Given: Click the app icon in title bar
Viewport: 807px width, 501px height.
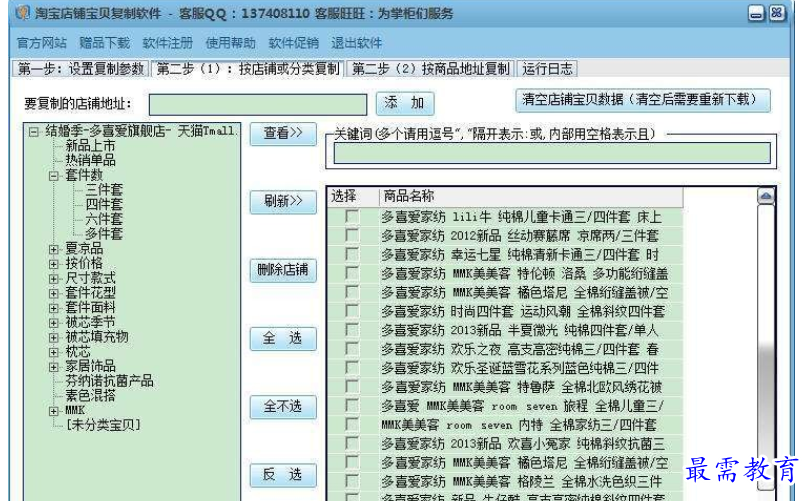Looking at the screenshot, I should pyautogui.click(x=23, y=12).
